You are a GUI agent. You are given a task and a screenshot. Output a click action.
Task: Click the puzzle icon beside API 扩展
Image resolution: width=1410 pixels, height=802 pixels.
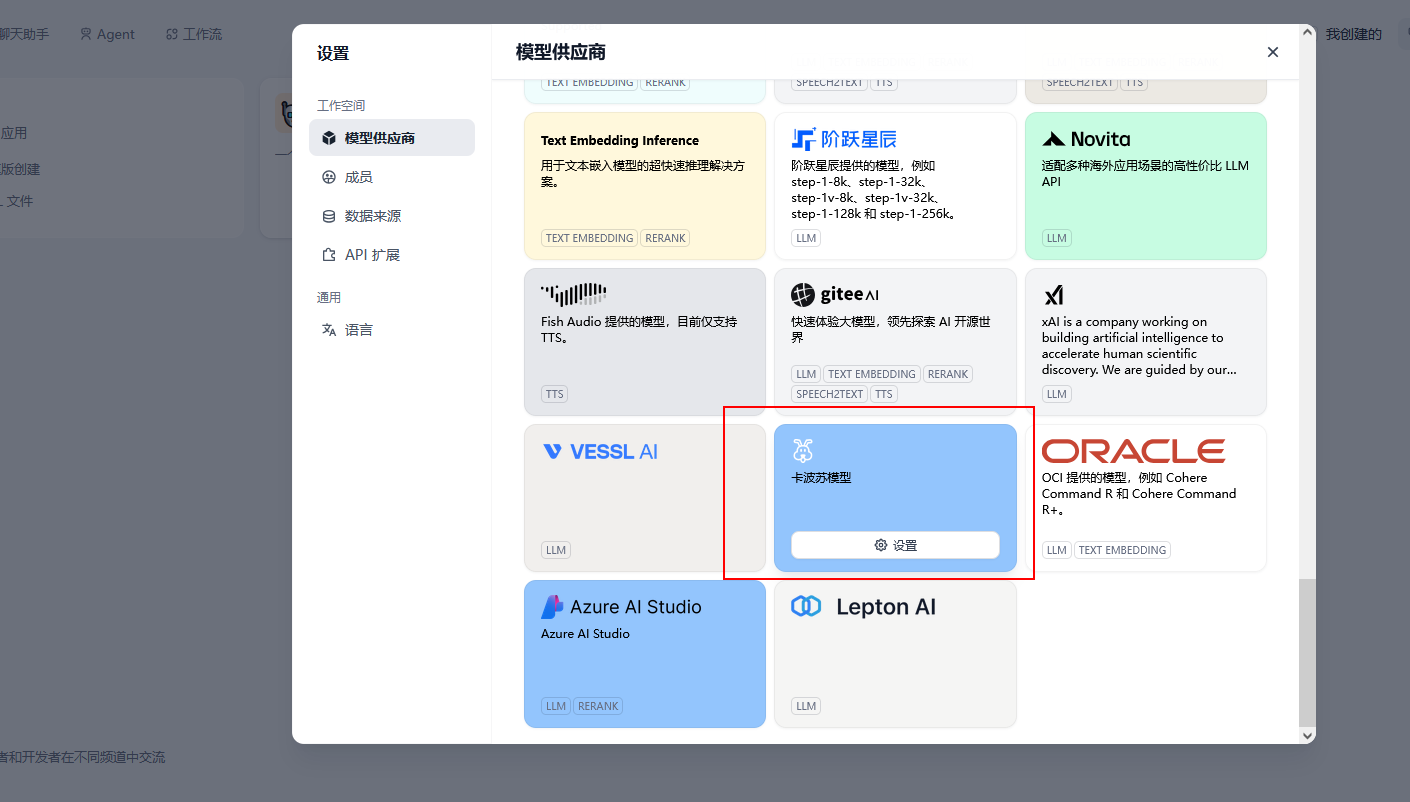pos(328,255)
